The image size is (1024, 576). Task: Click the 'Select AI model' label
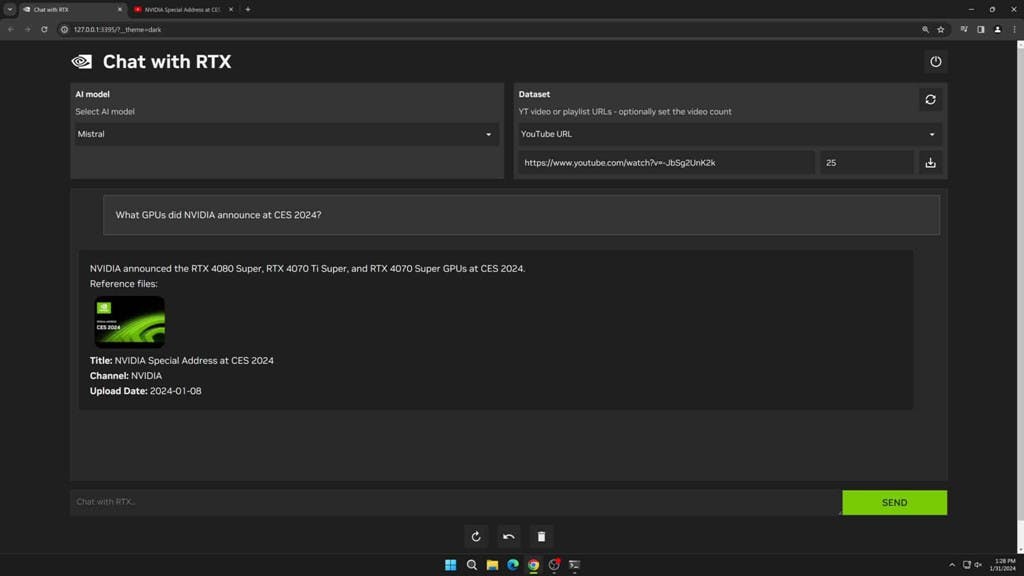104,112
